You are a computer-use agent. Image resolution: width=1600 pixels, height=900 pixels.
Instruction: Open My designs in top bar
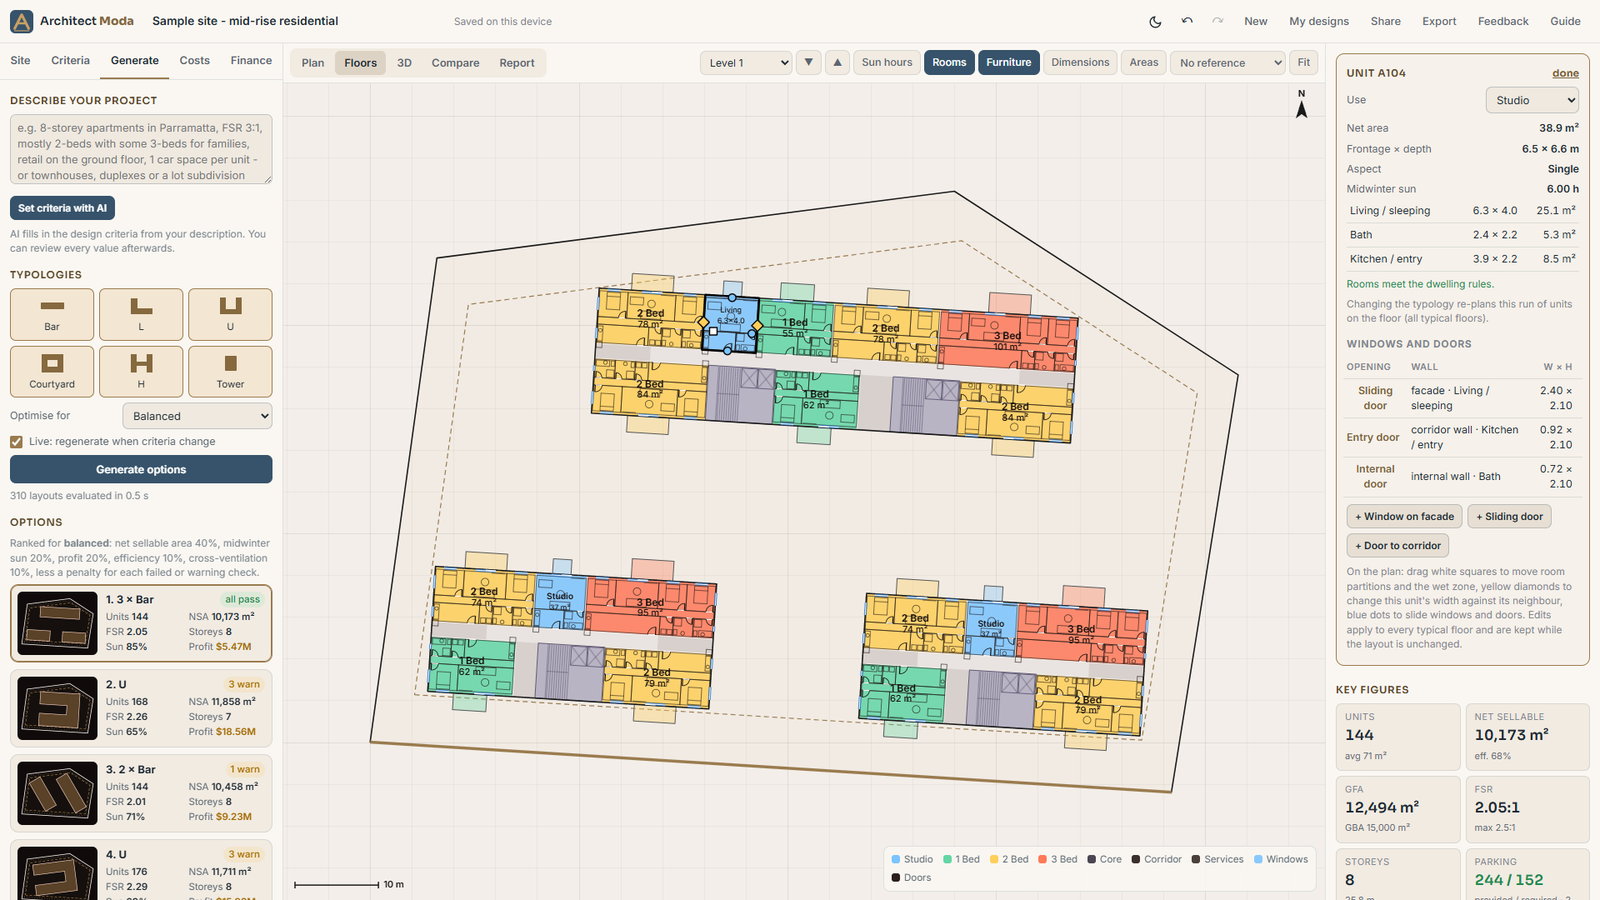(x=1318, y=21)
